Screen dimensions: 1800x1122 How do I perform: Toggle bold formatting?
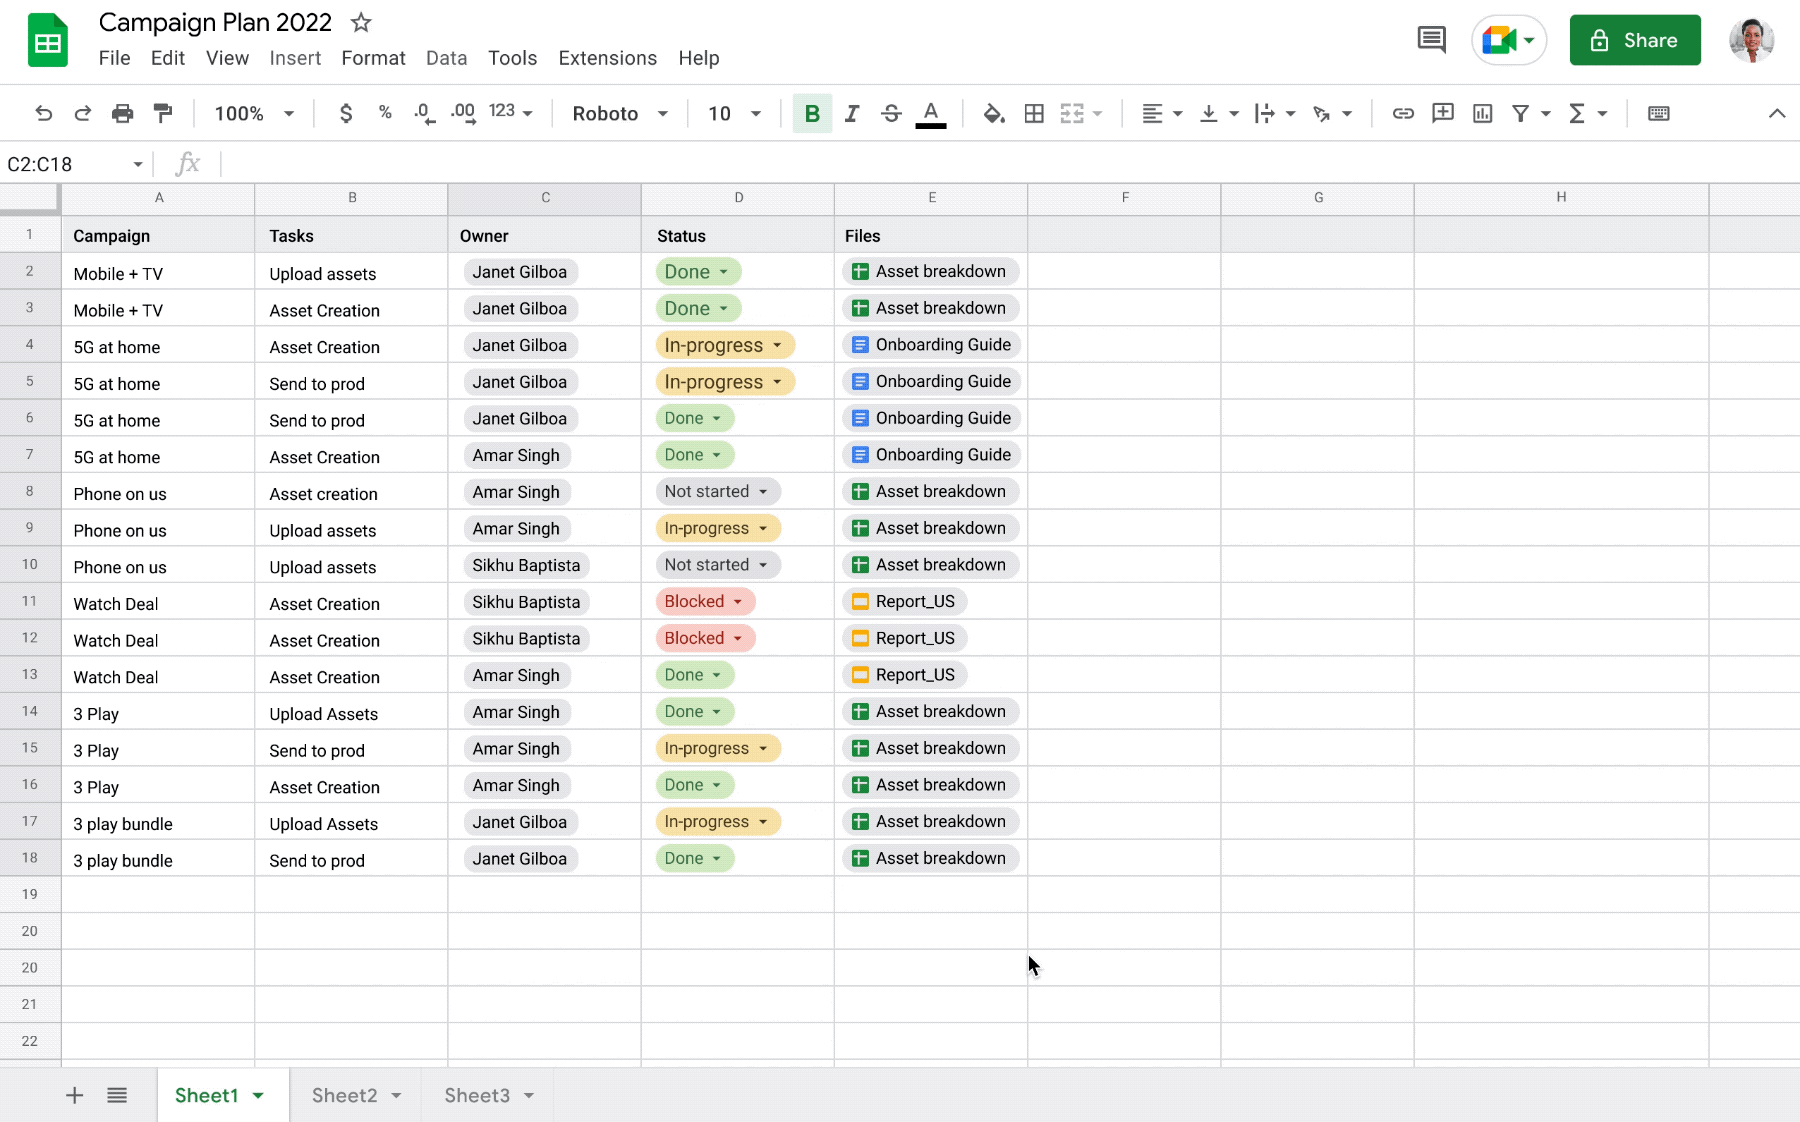(812, 114)
